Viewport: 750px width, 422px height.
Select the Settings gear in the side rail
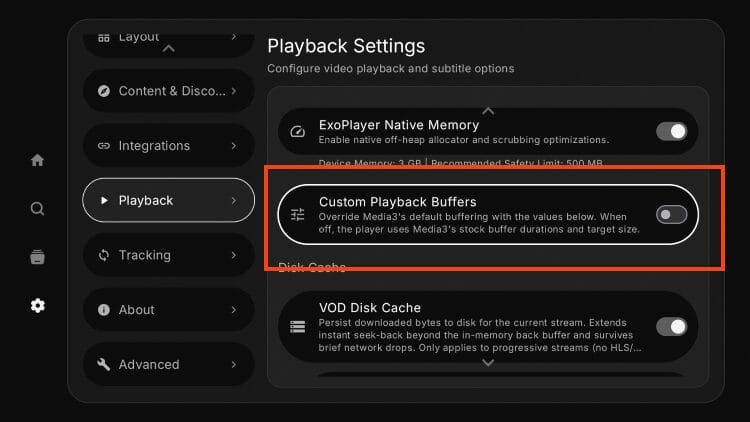point(37,305)
